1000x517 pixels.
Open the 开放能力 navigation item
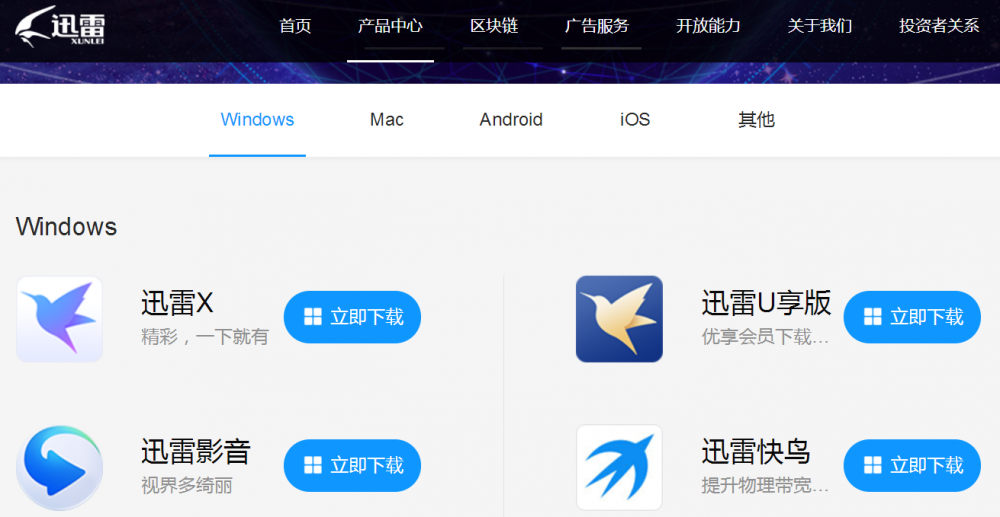click(708, 26)
